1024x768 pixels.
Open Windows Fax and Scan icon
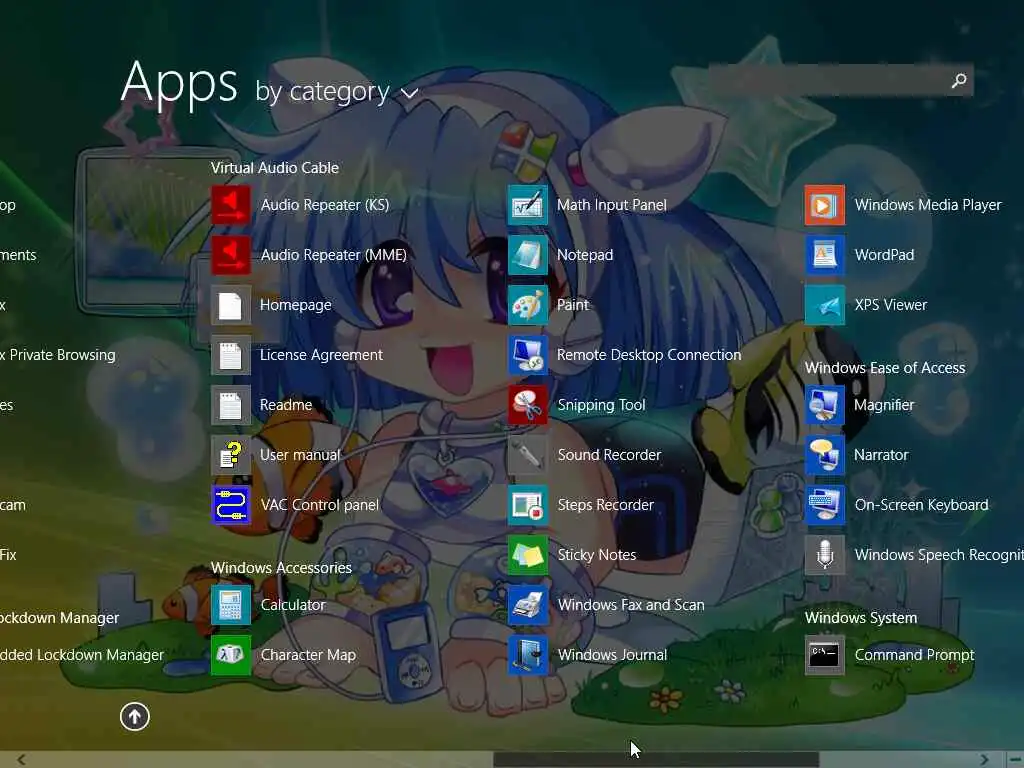click(x=528, y=605)
